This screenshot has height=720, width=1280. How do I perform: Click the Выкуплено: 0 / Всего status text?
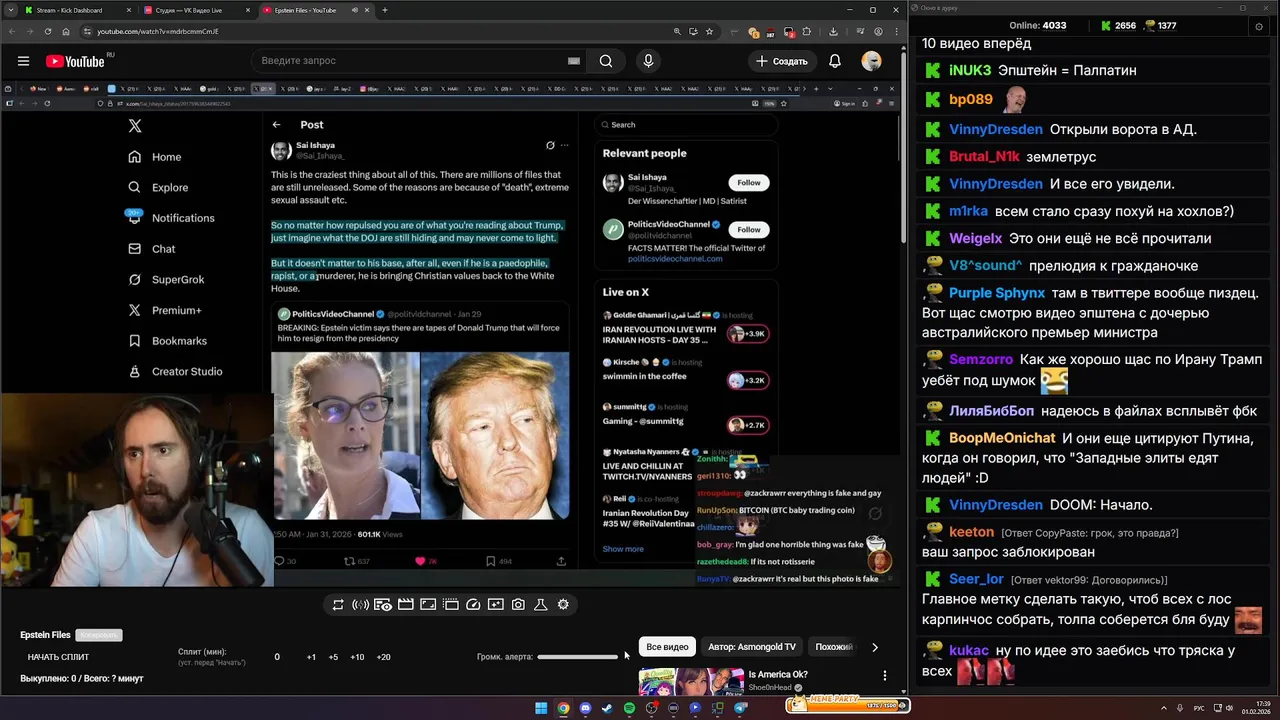click(82, 678)
